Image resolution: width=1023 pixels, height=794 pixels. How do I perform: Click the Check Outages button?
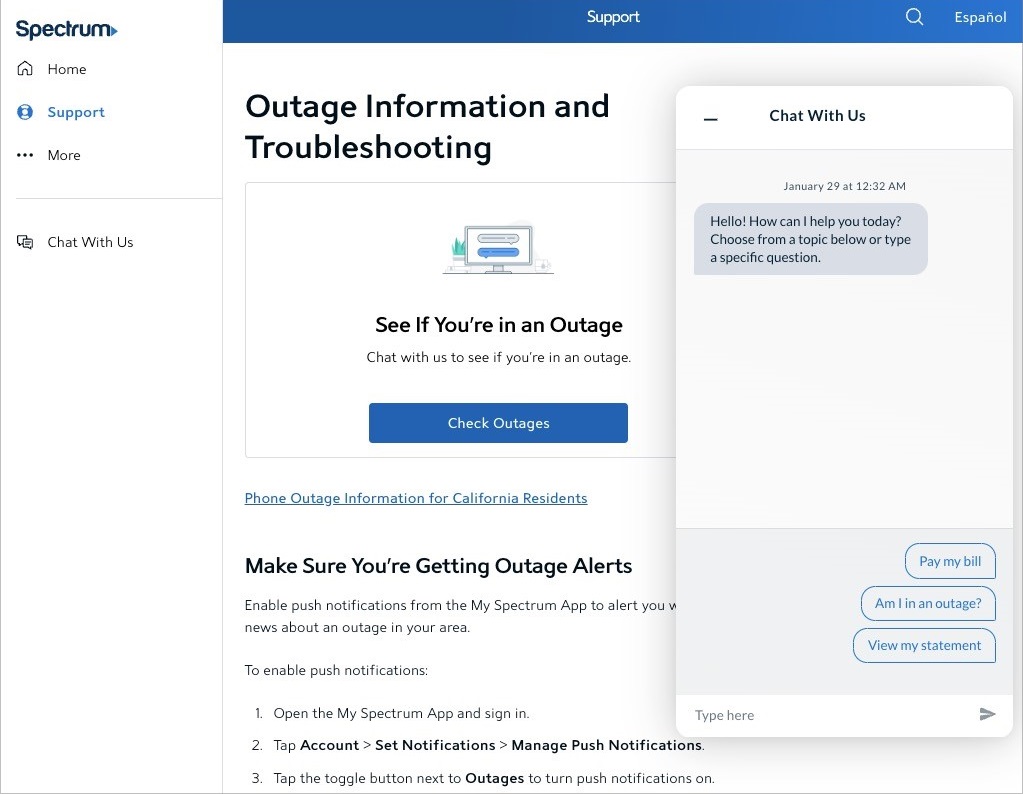(498, 423)
